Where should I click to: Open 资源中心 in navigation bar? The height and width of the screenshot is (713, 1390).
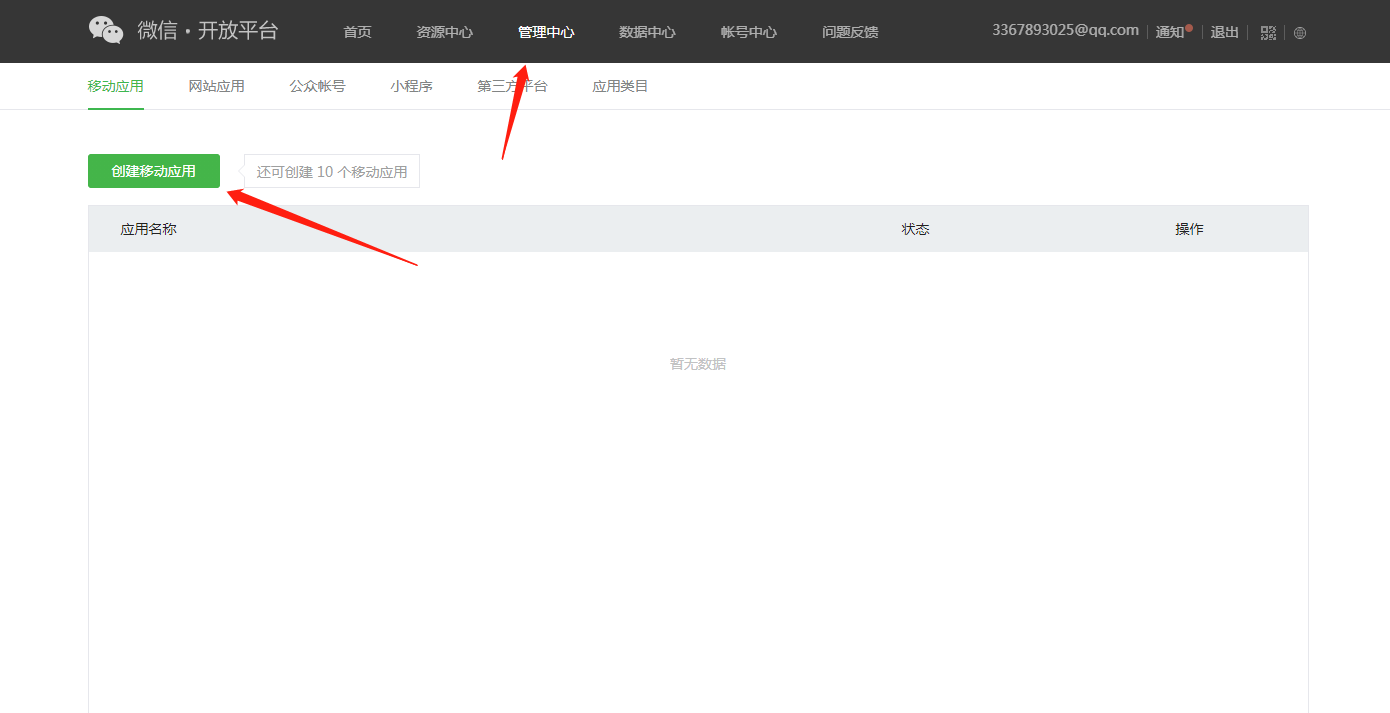[444, 32]
